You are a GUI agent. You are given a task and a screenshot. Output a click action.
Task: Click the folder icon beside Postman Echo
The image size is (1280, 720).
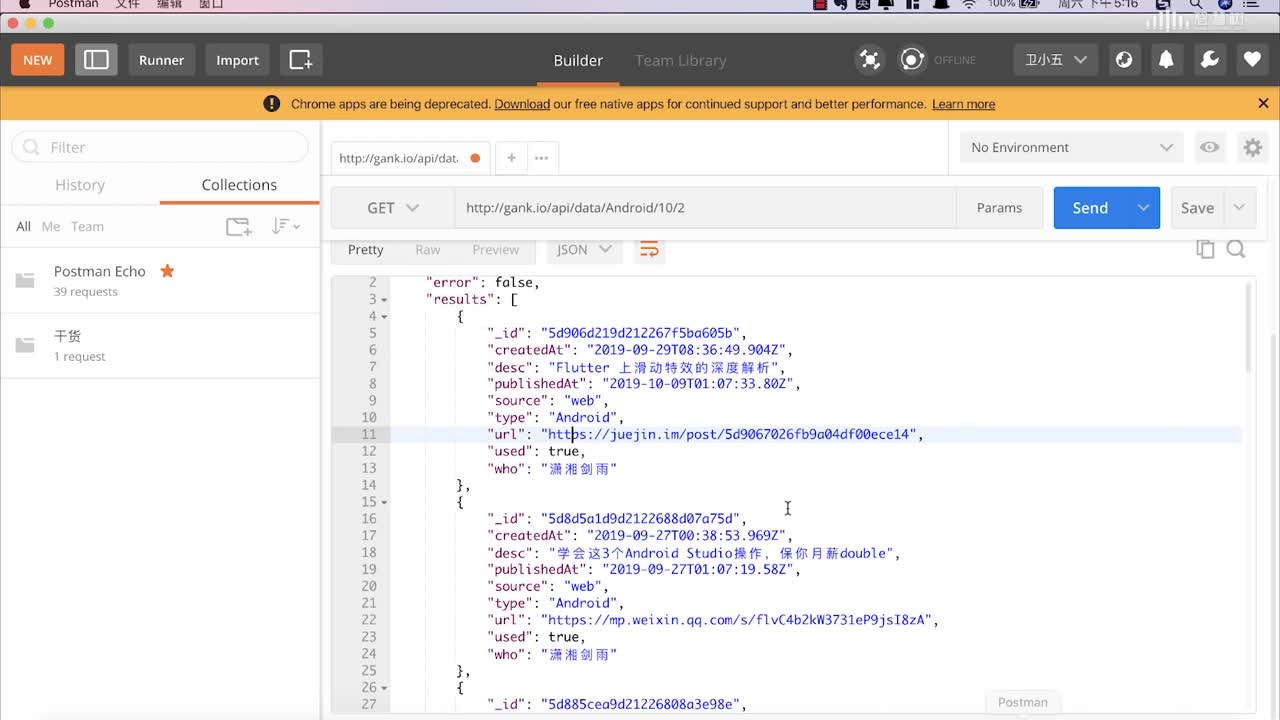25,280
